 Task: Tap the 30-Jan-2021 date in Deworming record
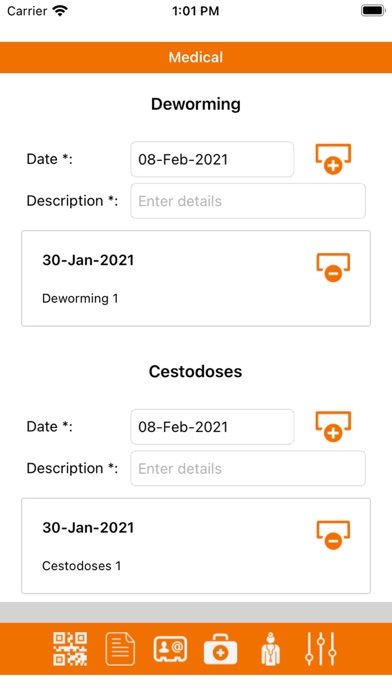(88, 260)
